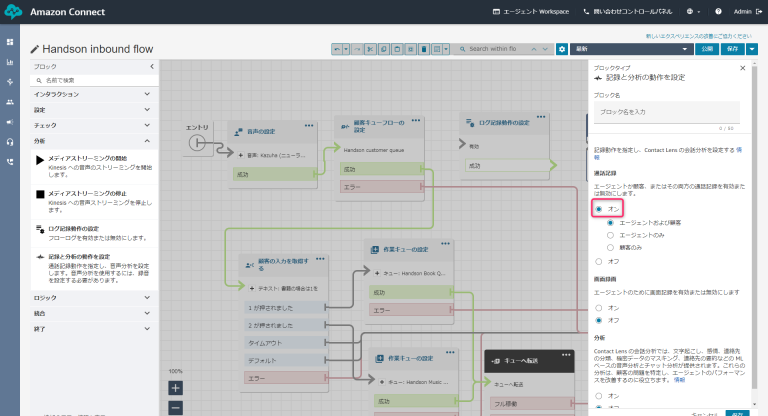Click the pencil icon to rename Handson inbound flow
Image resolution: width=768 pixels, height=416 pixels.
click(36, 48)
